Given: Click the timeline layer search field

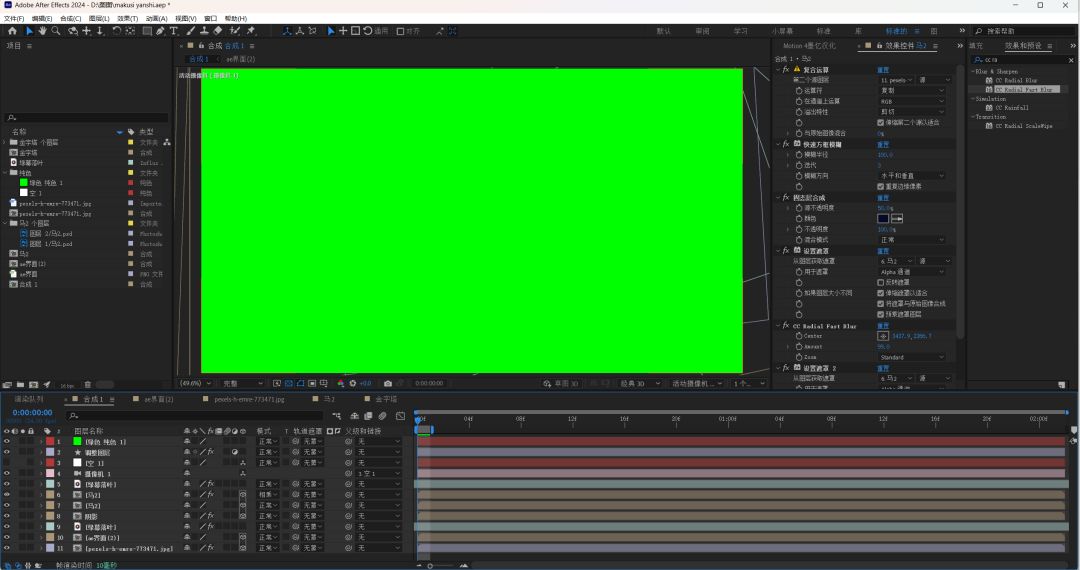Looking at the screenshot, I should [x=120, y=415].
